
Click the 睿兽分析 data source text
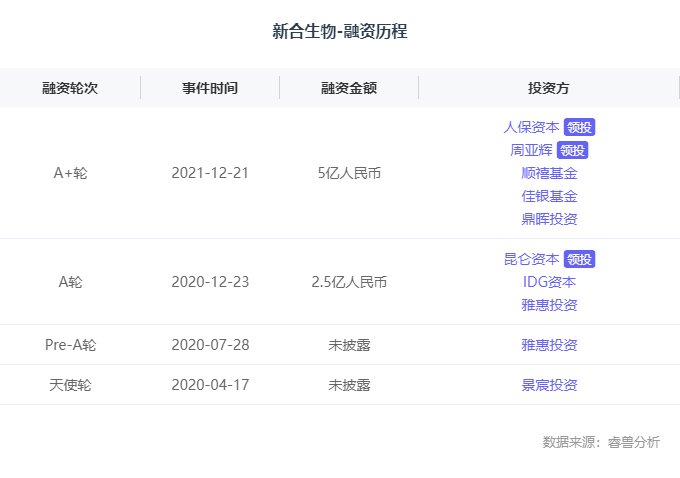[x=633, y=442]
